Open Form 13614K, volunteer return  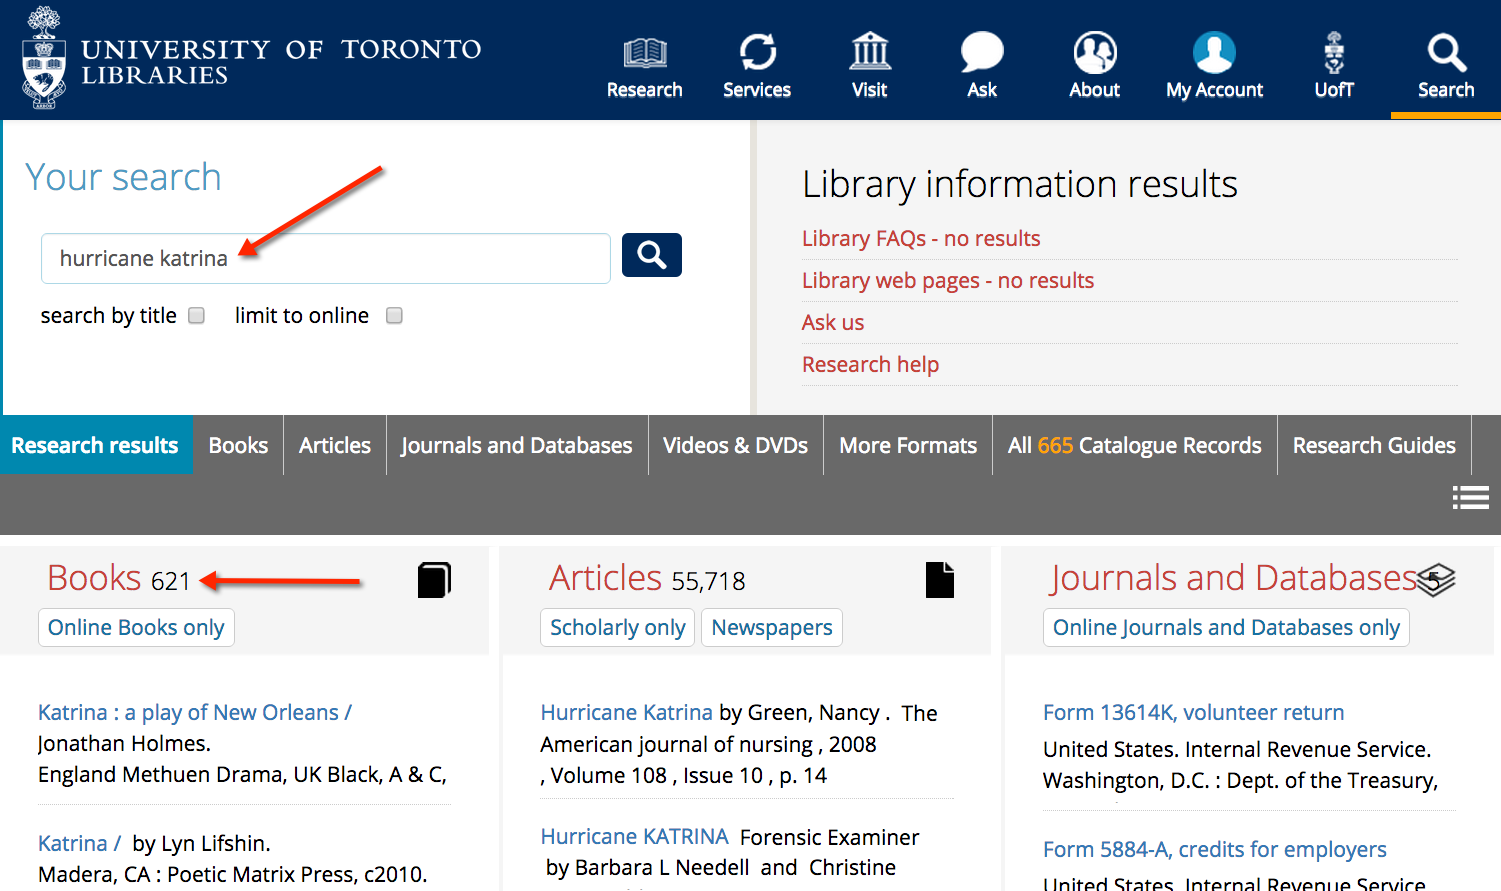[1193, 713]
